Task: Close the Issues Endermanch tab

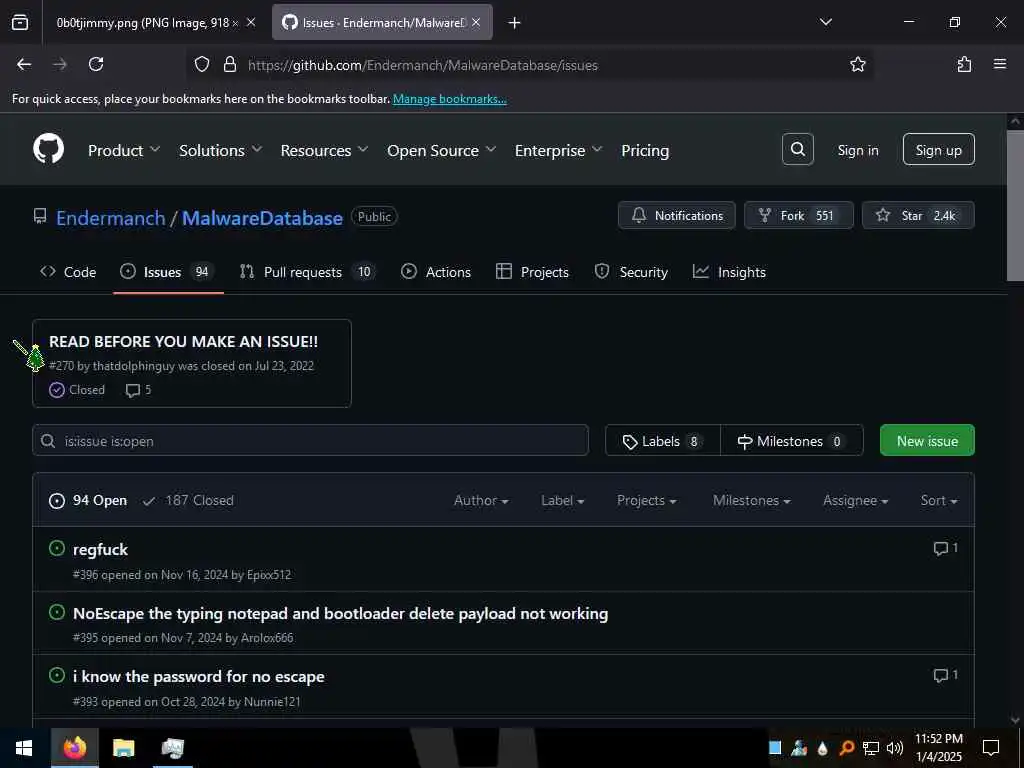Action: pyautogui.click(x=476, y=23)
